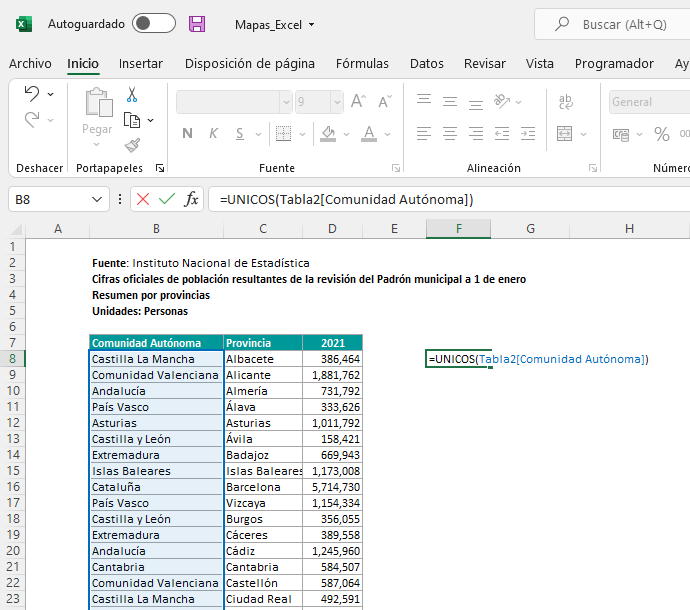Click the Format Painter brush icon
The width and height of the screenshot is (690, 610).
(132, 145)
